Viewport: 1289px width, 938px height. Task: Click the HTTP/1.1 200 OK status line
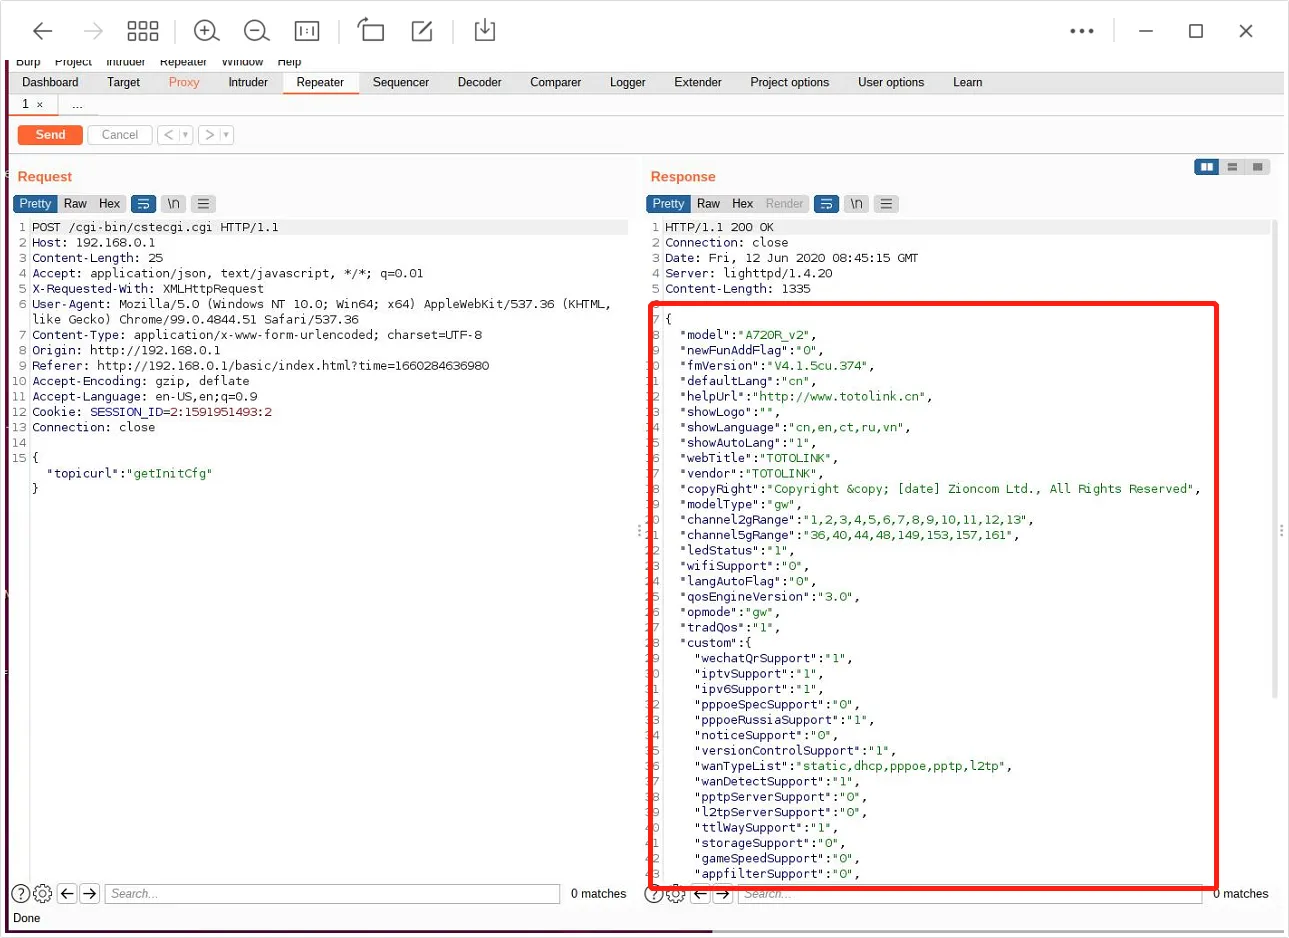pos(719,228)
